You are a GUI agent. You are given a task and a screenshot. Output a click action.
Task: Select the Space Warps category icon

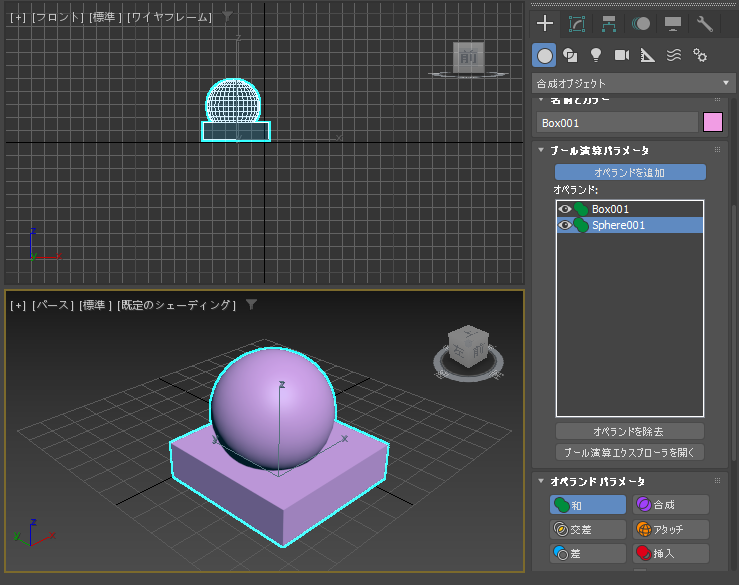[x=674, y=56]
